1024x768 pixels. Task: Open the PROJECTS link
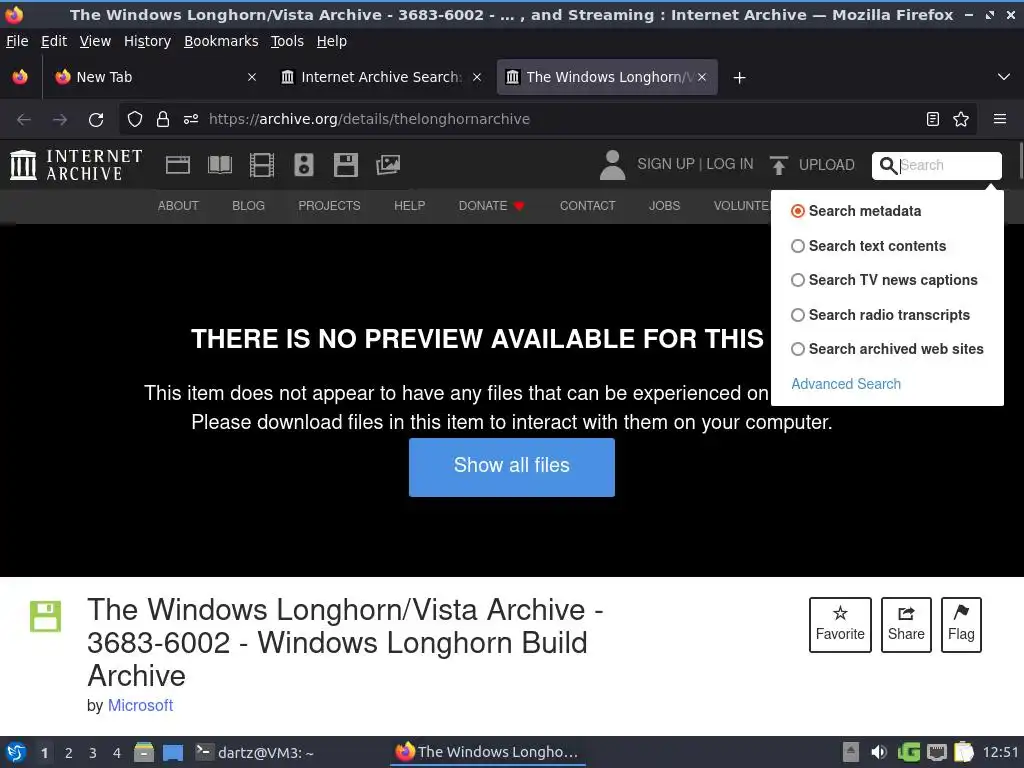click(x=329, y=206)
